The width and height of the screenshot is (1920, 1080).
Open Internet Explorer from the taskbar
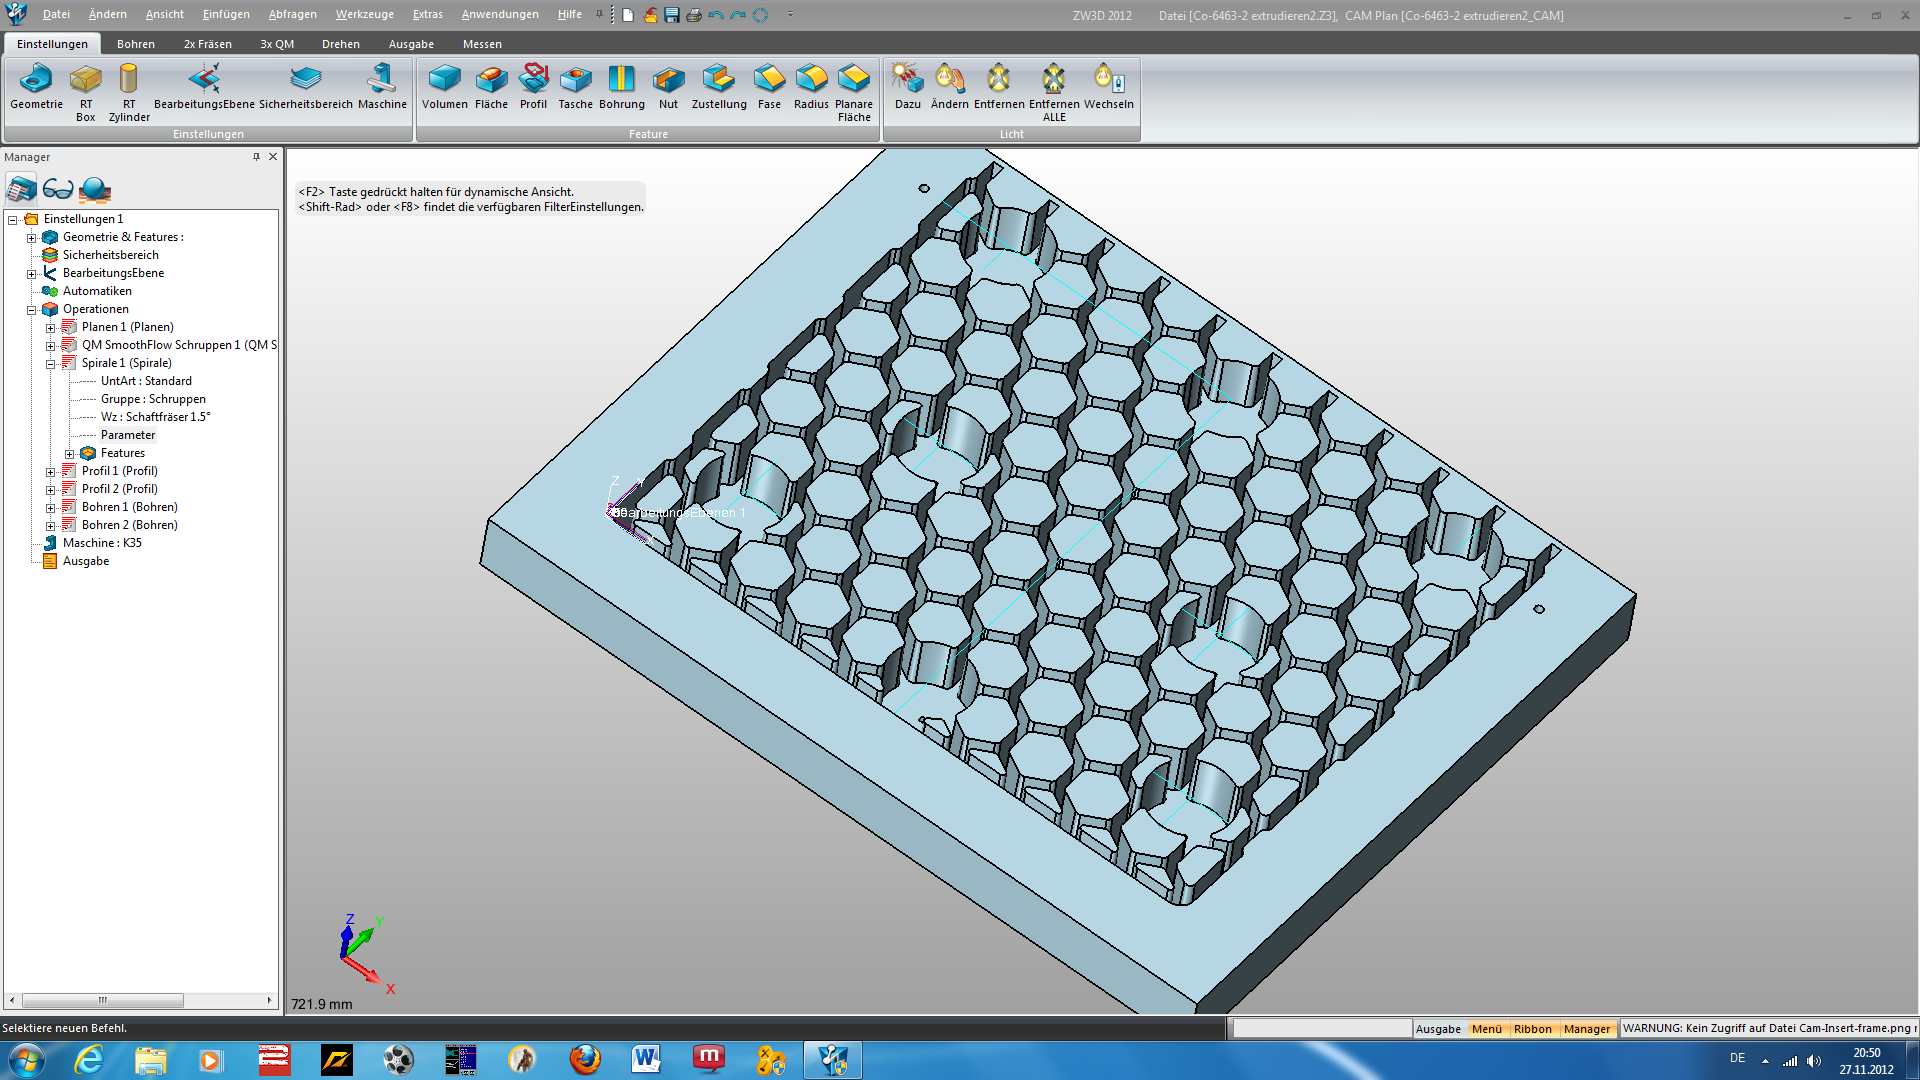click(89, 1059)
